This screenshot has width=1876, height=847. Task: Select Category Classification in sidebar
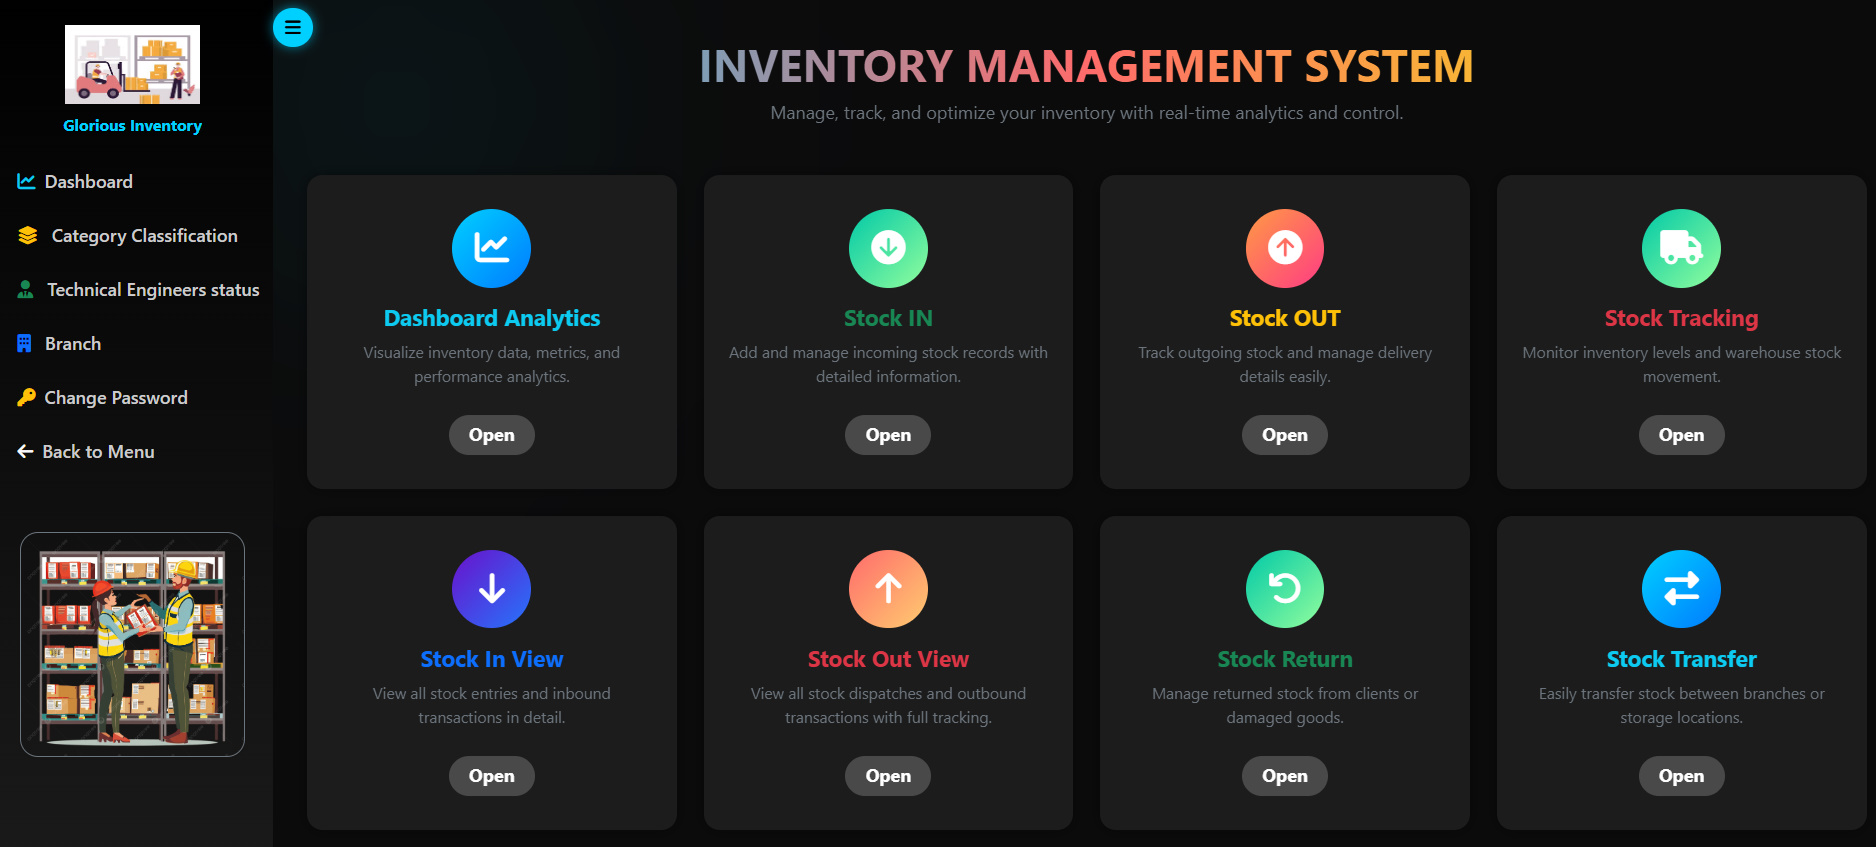click(x=144, y=236)
